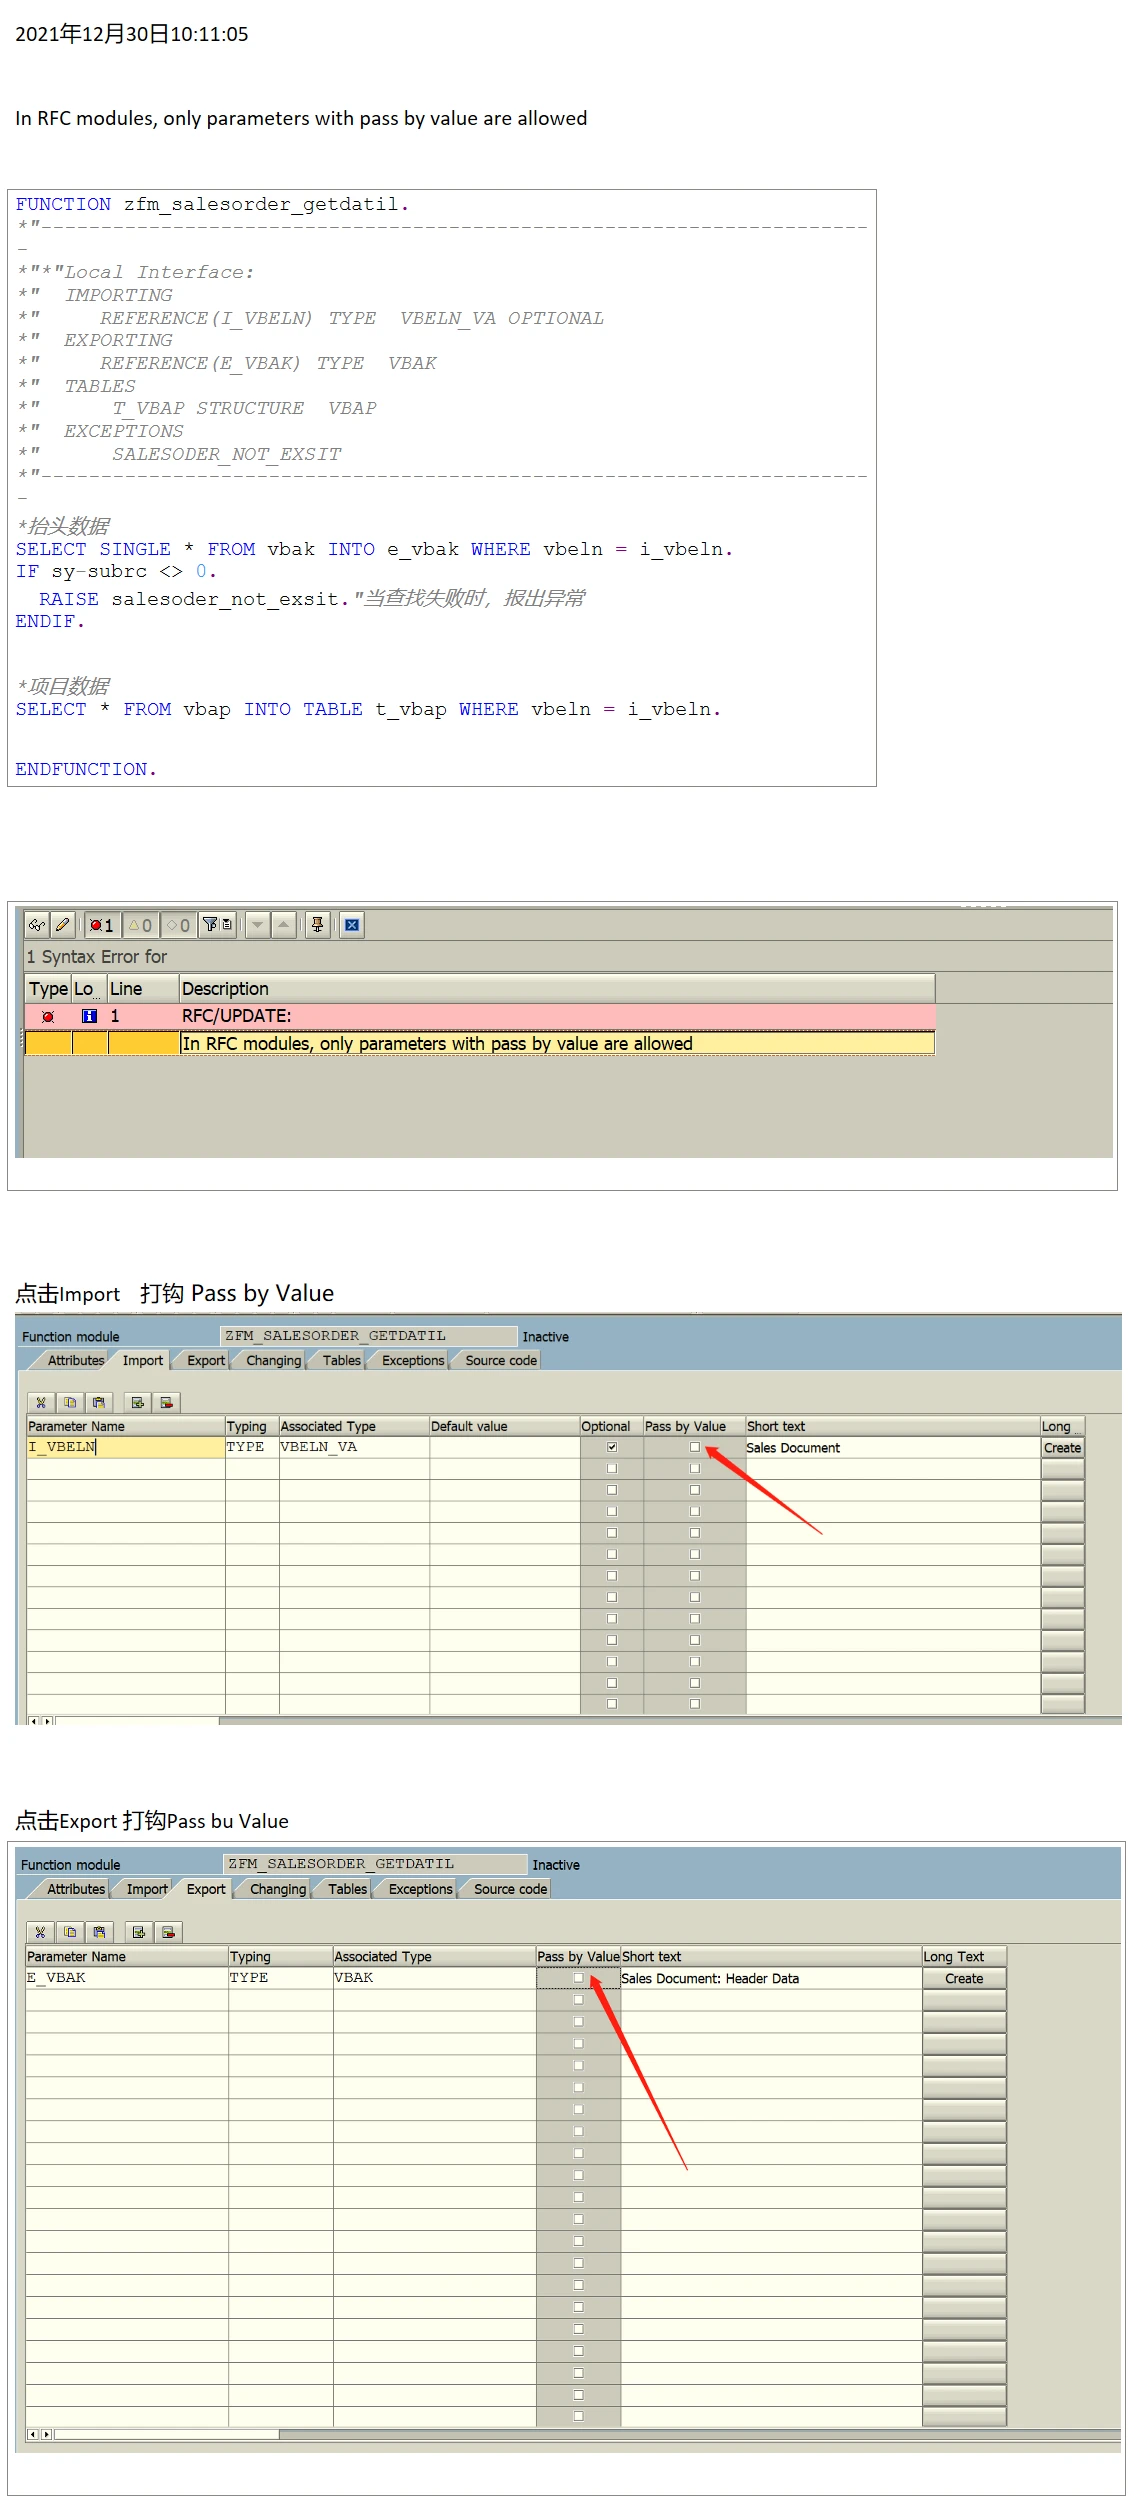This screenshot has height=2512, width=1129.
Task: Click the RAISE salesoder_not_exsit. code line
Action: 194,599
